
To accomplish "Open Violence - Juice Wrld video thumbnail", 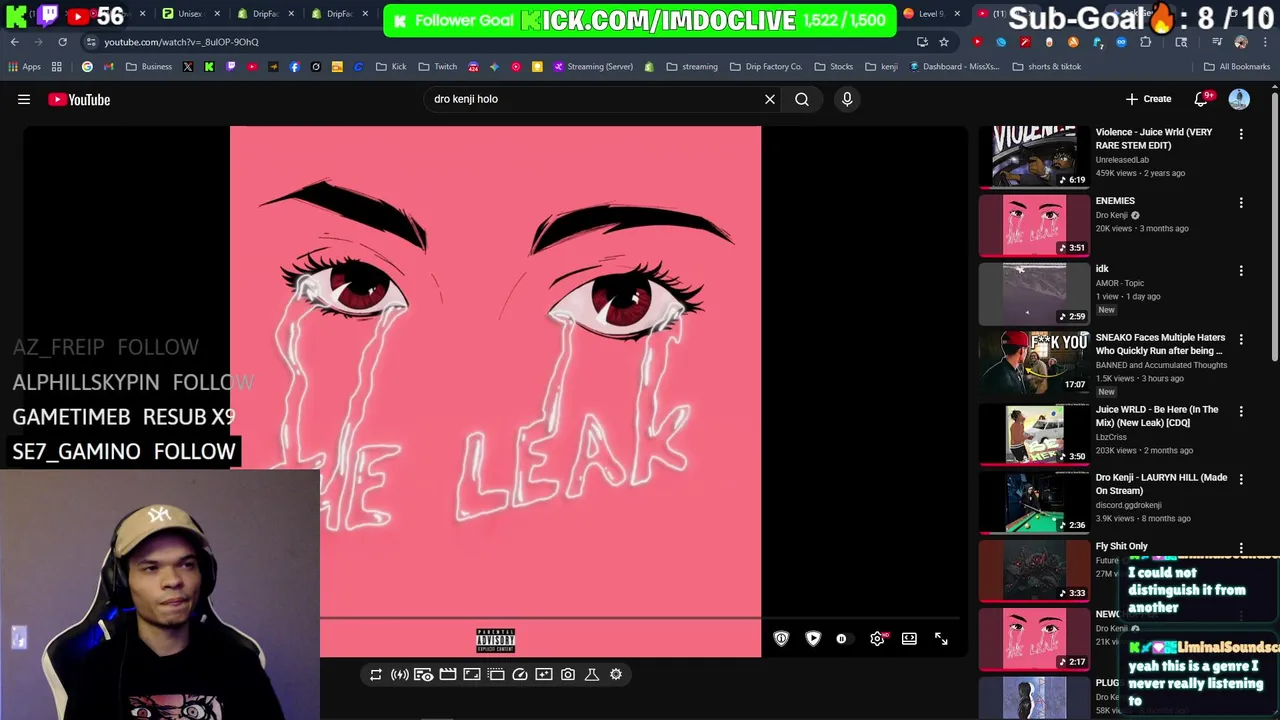I will coord(1034,156).
